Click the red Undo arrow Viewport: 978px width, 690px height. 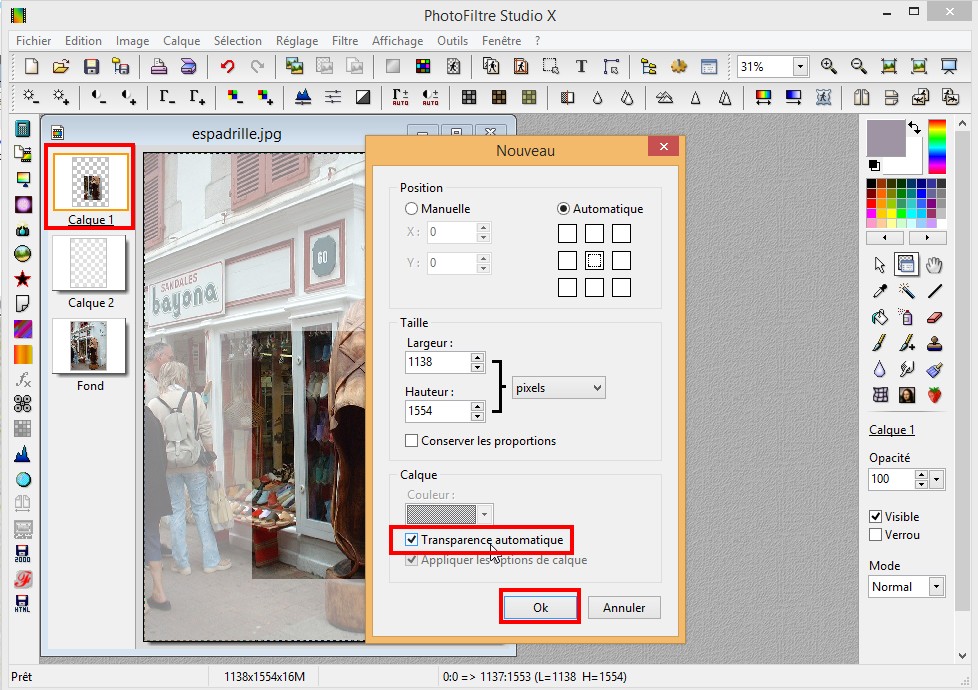pyautogui.click(x=228, y=66)
